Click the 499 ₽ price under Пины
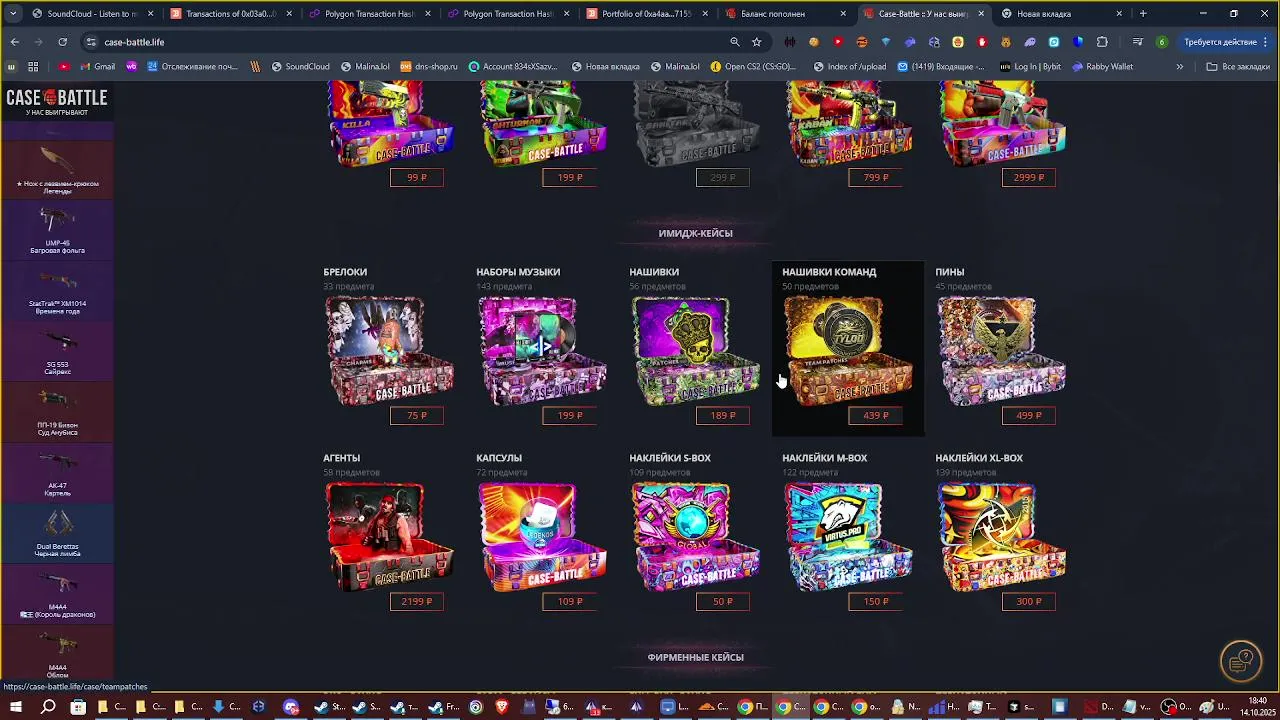 coord(1029,416)
